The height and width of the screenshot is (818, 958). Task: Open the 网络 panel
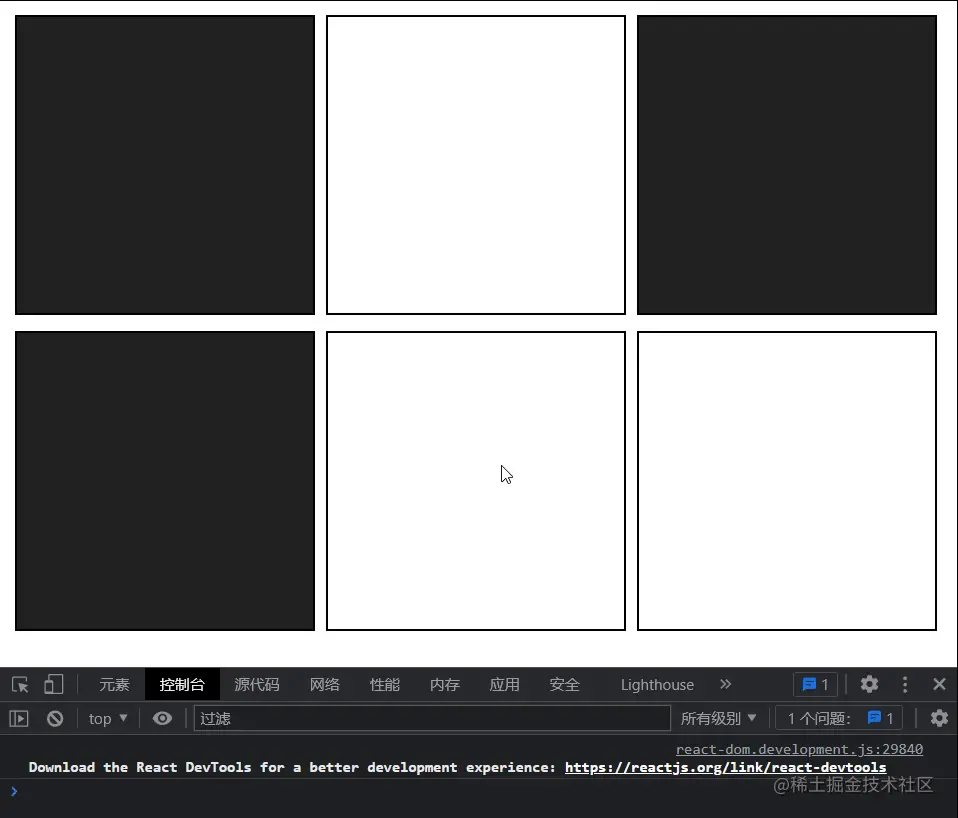pyautogui.click(x=324, y=684)
